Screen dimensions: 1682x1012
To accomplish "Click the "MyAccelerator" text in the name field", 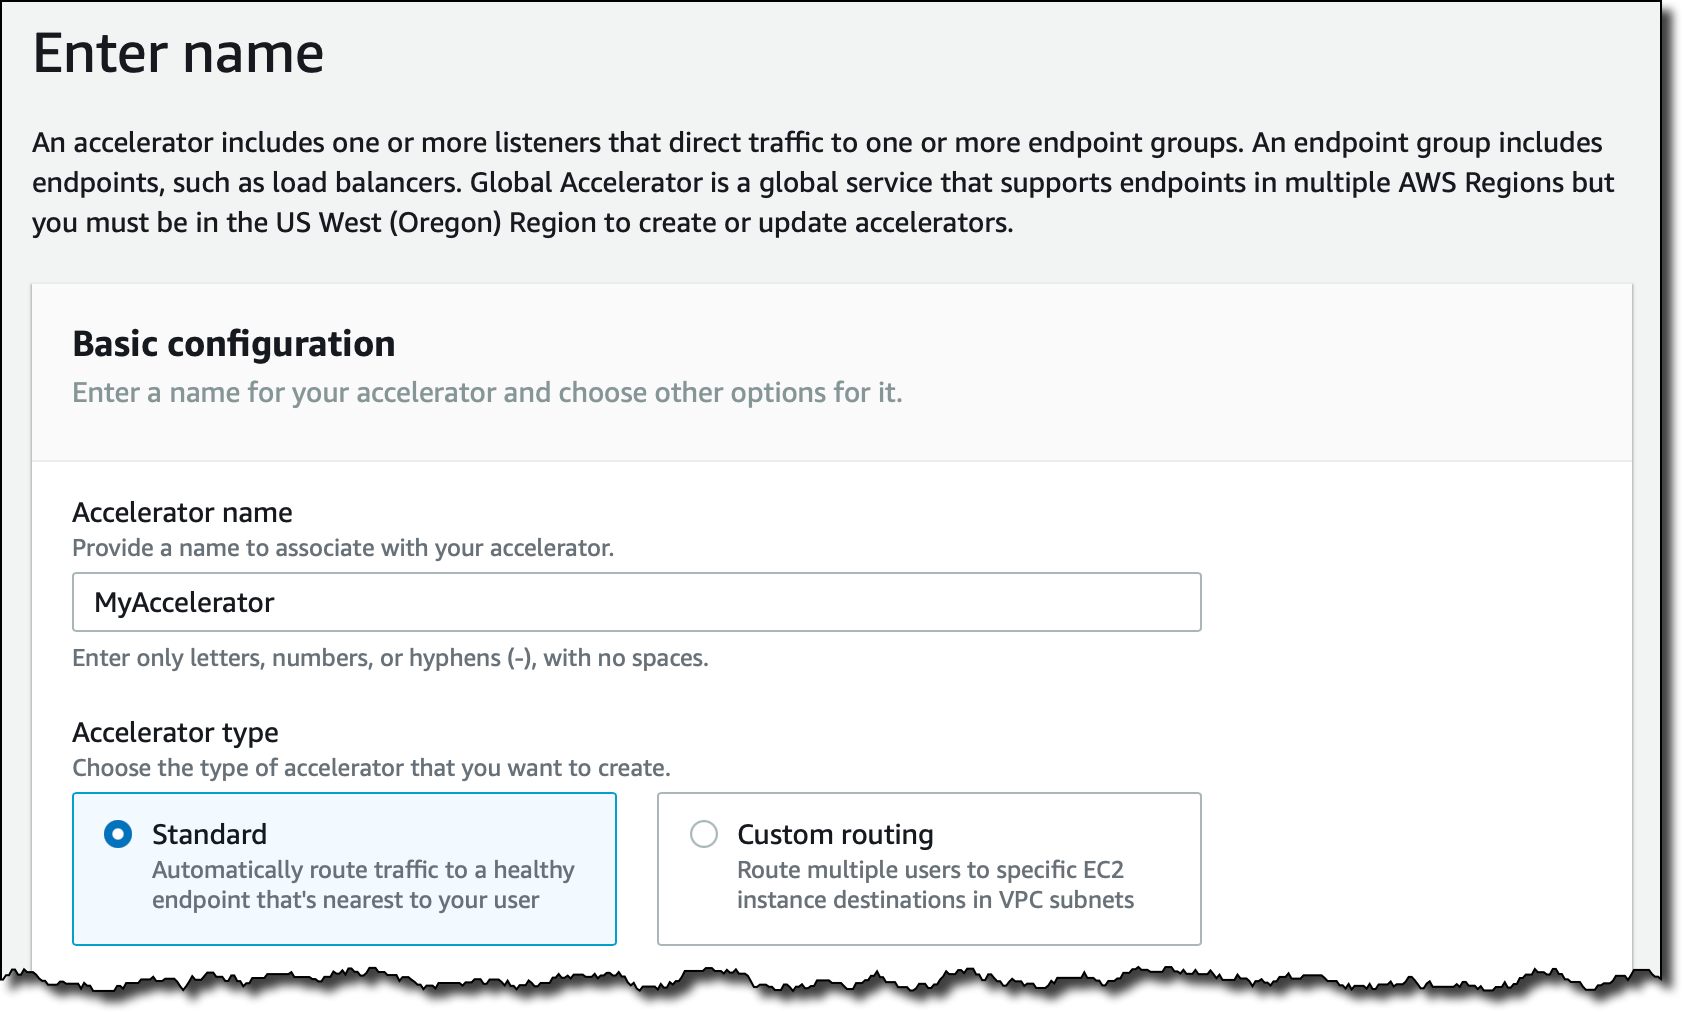I will [184, 602].
